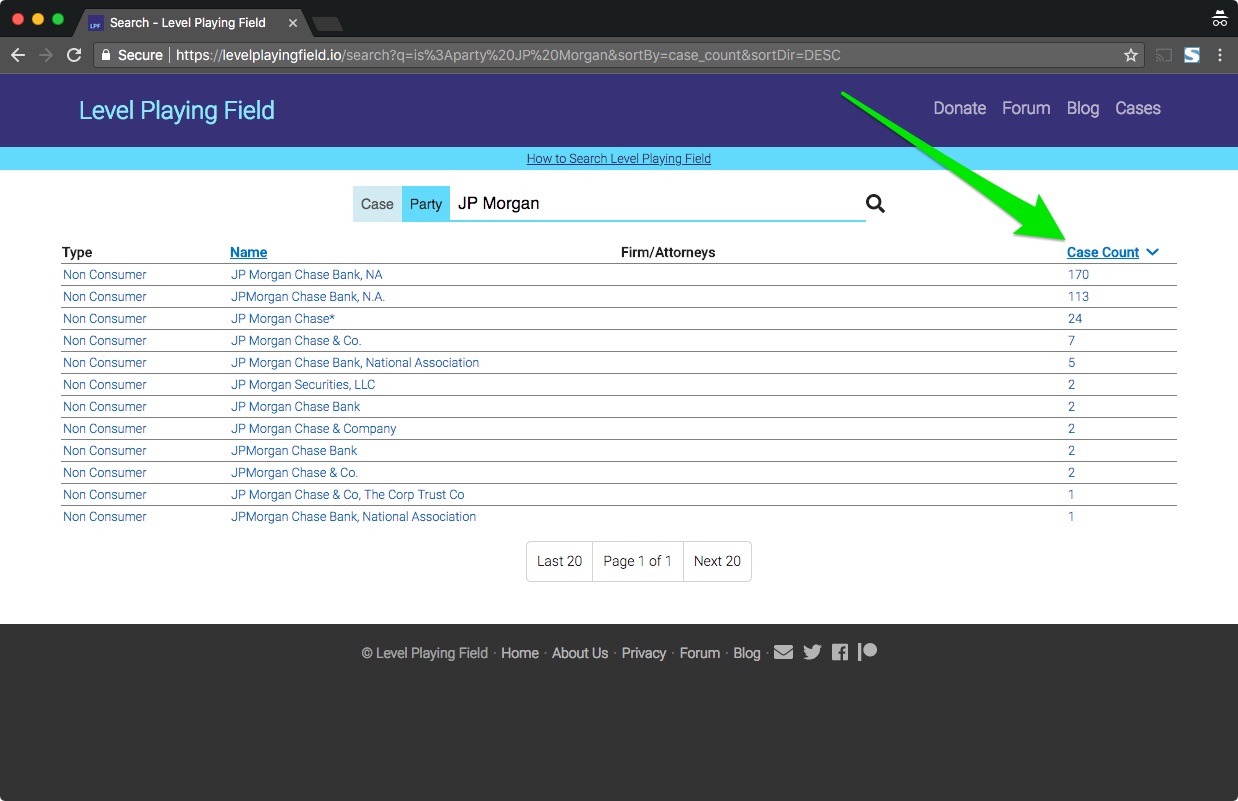The width and height of the screenshot is (1238, 801).
Task: Click the cast icon in address bar
Action: click(1164, 55)
